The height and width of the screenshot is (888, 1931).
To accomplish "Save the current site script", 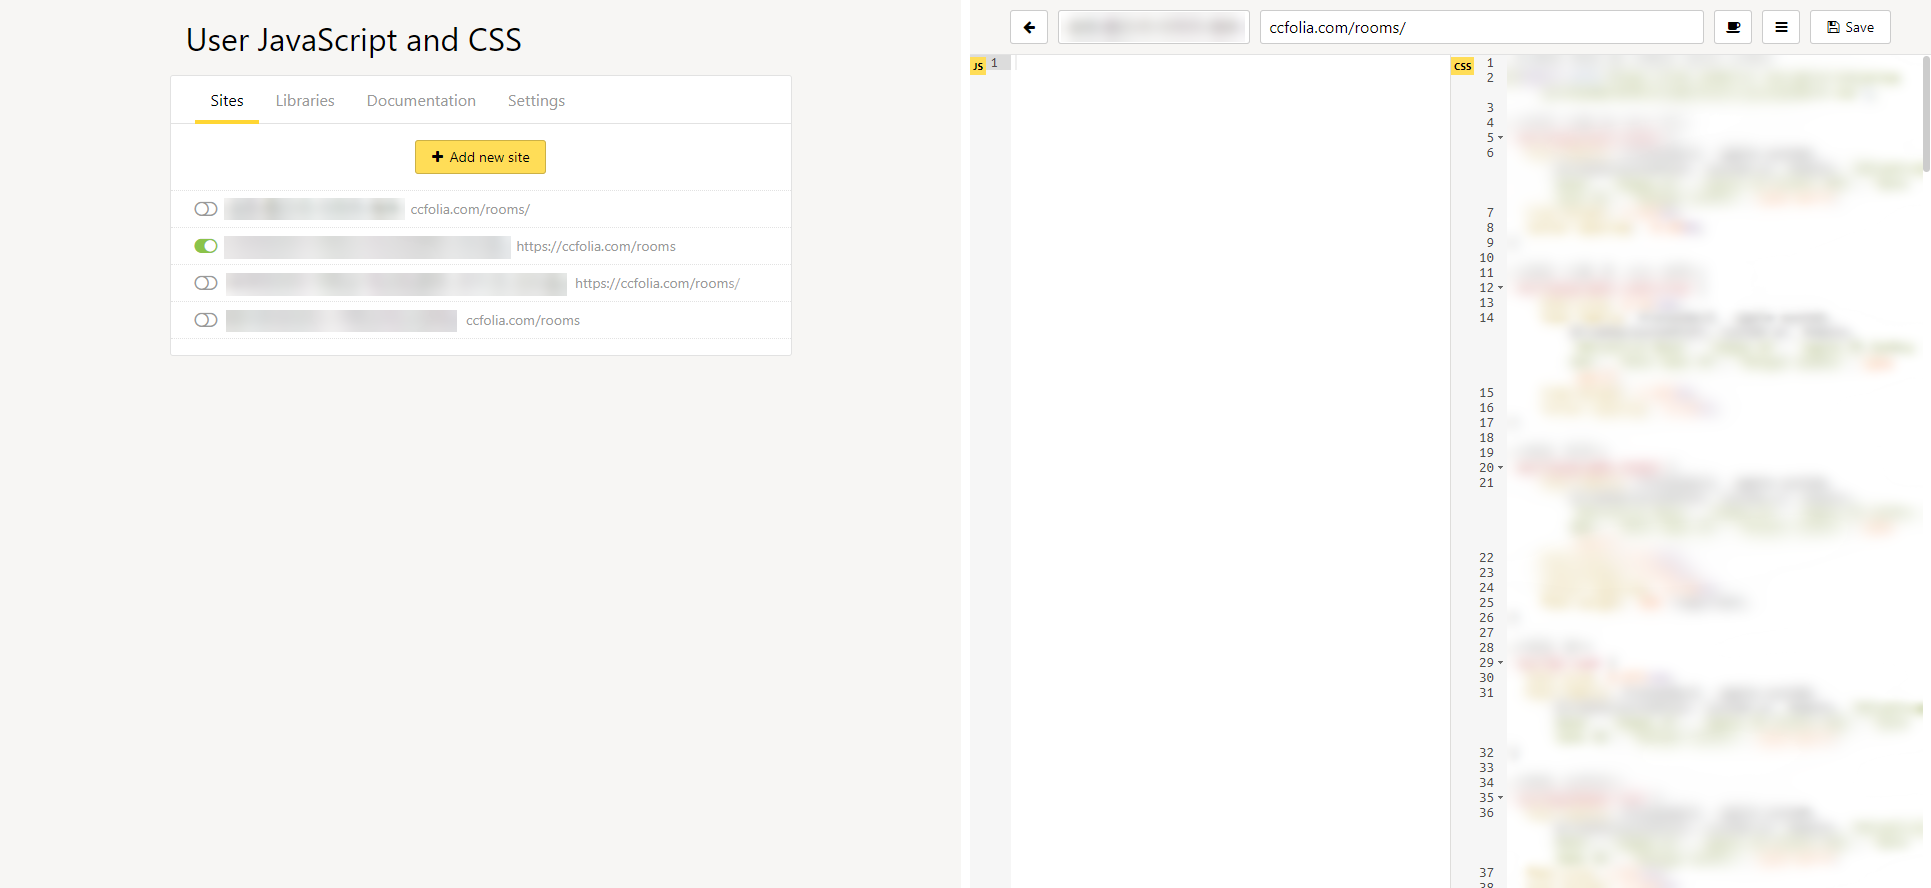I will [1850, 27].
